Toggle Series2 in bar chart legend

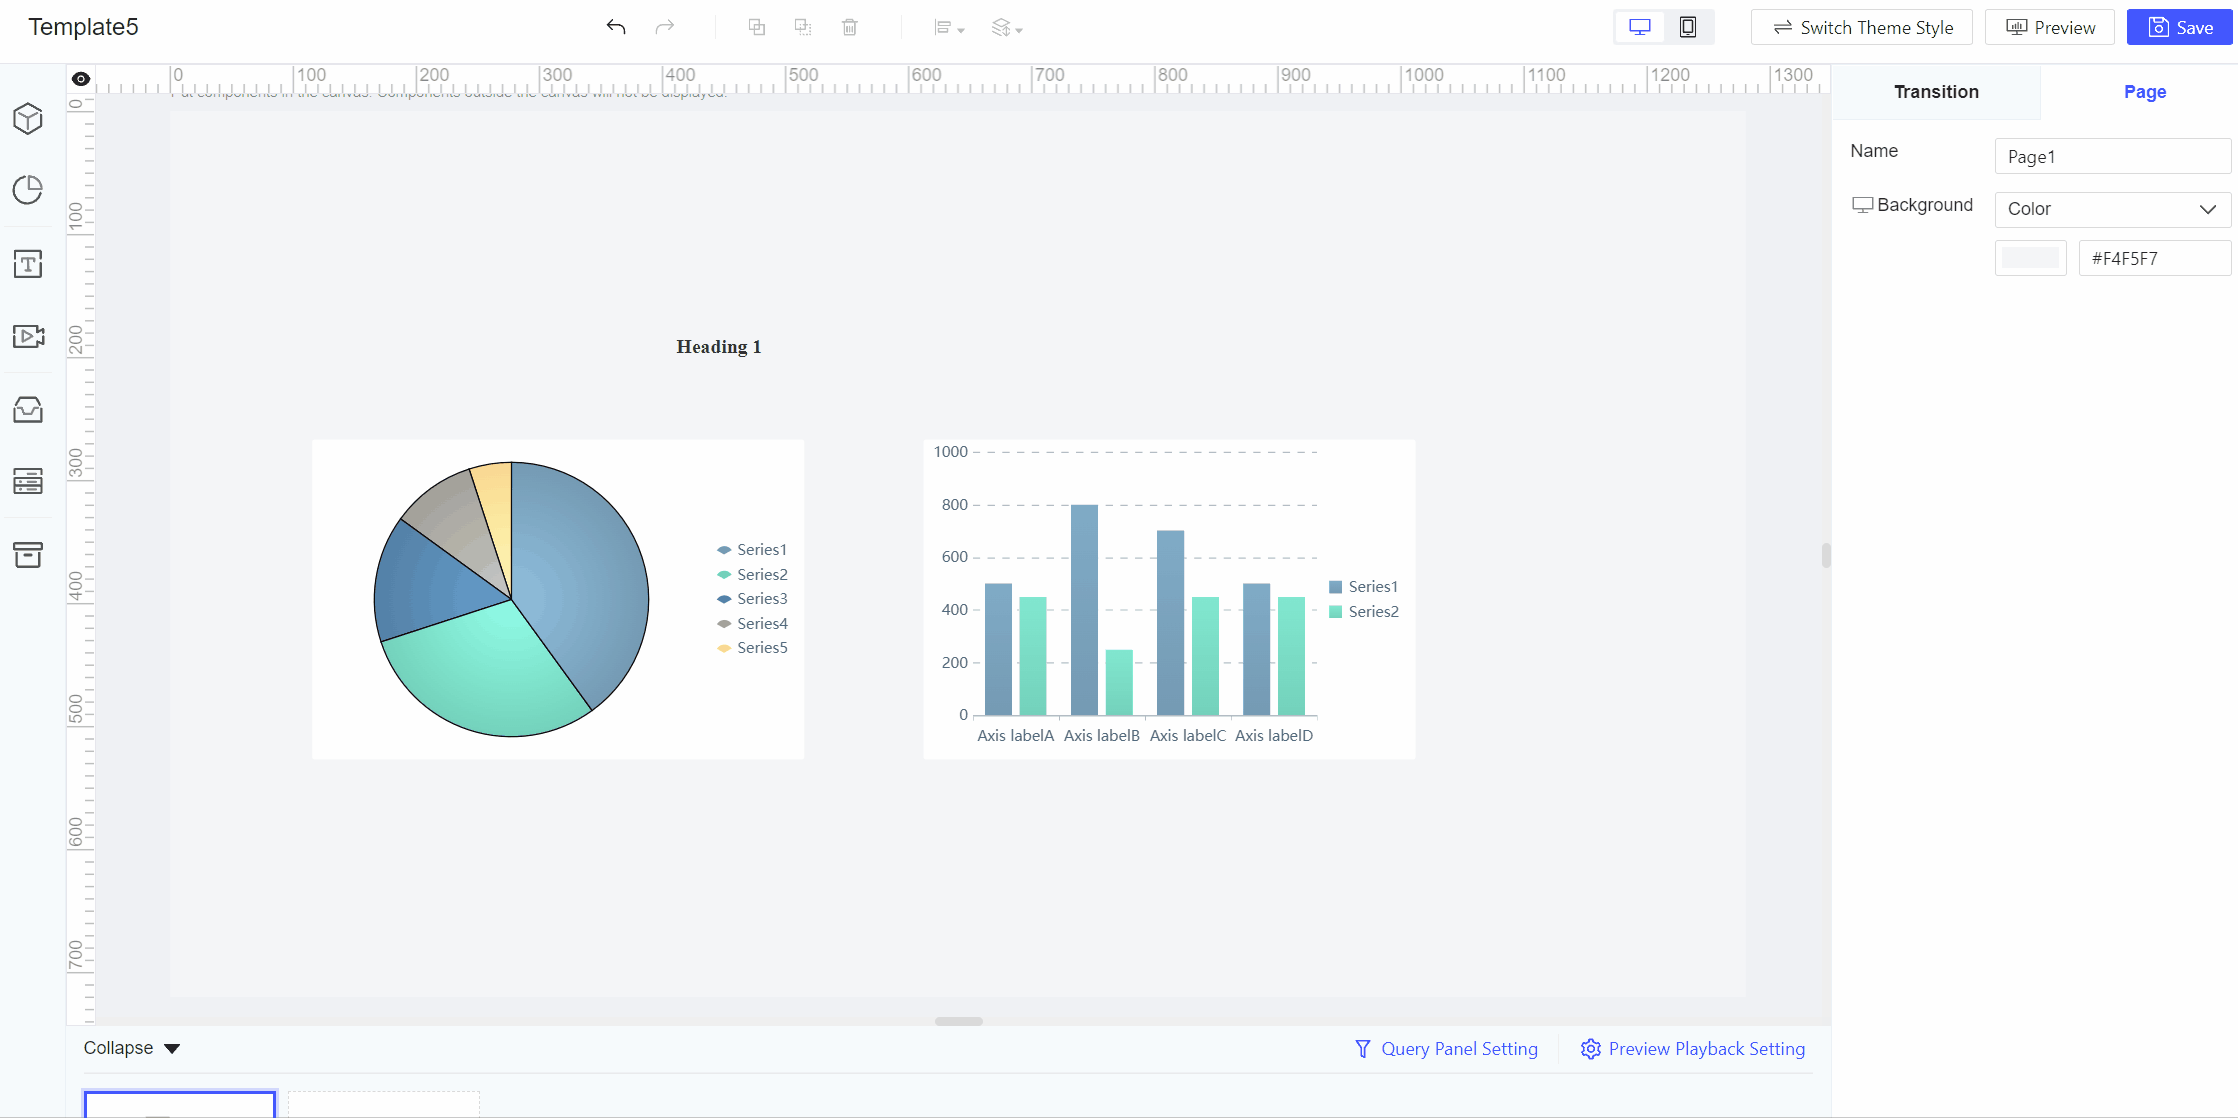1363,612
